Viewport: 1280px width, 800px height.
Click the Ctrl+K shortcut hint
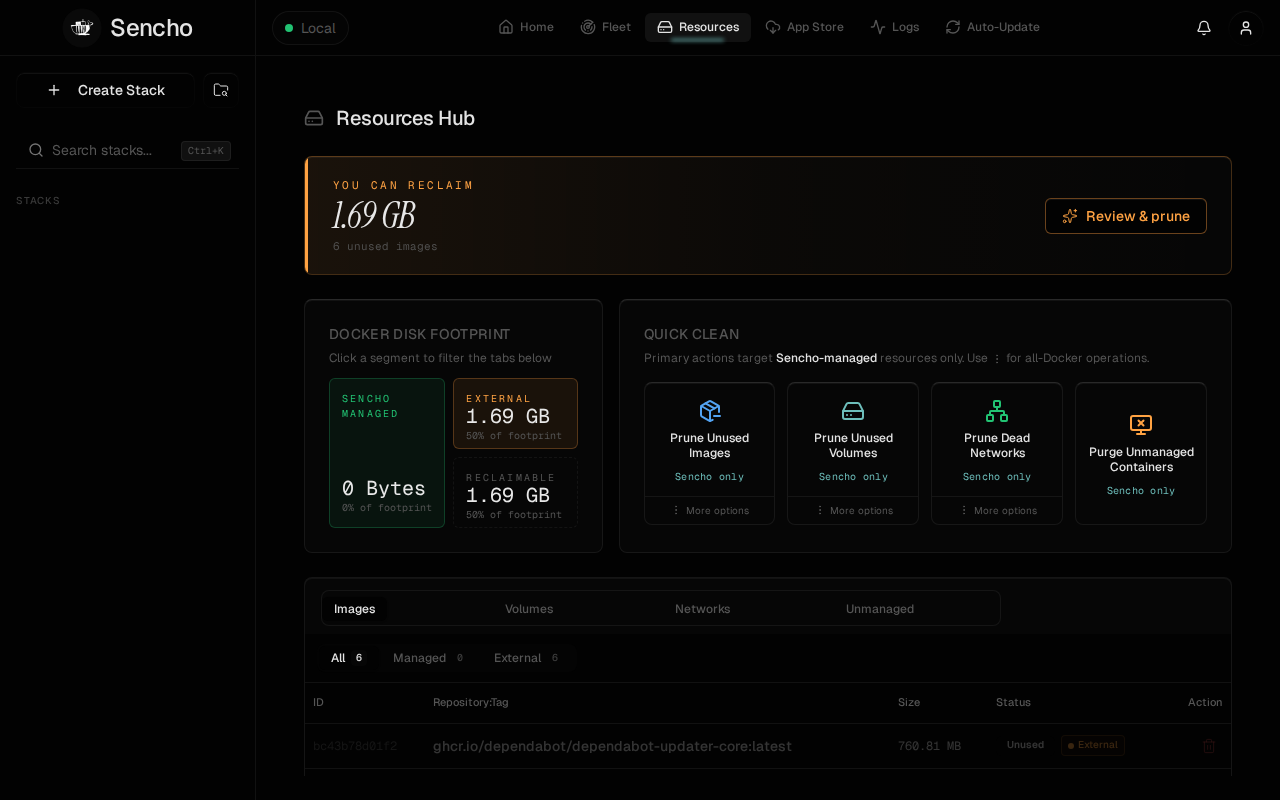point(206,151)
